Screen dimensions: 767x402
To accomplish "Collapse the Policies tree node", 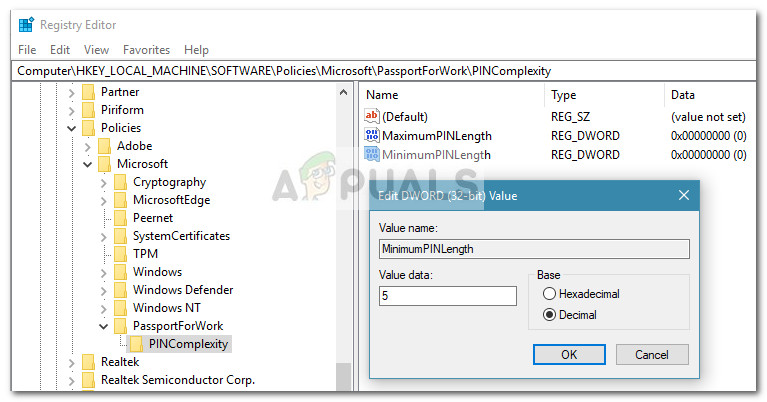I will point(72,128).
